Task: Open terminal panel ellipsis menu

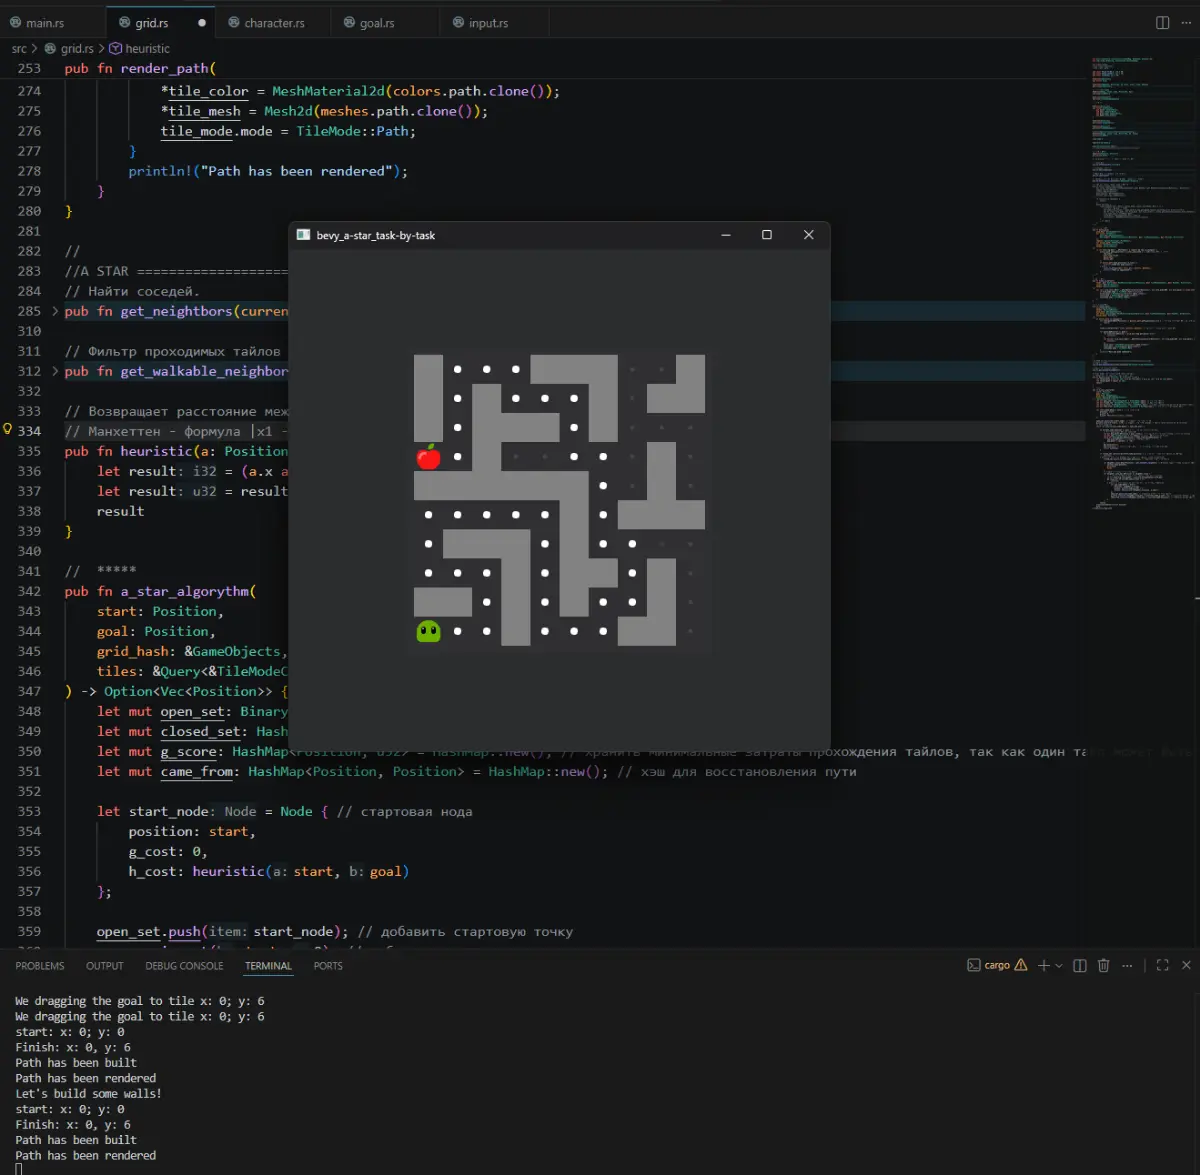Action: click(x=1128, y=965)
